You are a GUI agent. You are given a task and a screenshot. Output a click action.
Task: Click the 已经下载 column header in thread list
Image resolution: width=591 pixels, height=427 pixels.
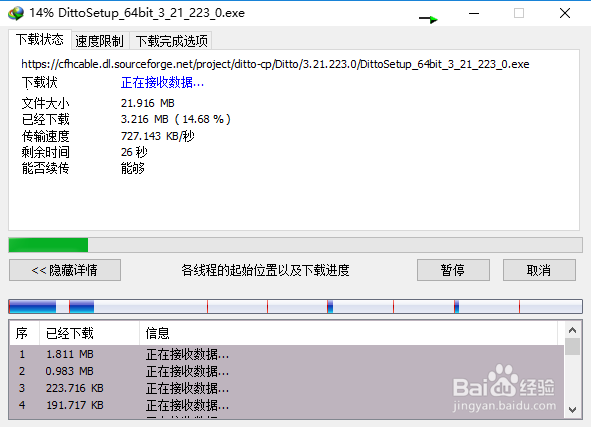(89, 333)
